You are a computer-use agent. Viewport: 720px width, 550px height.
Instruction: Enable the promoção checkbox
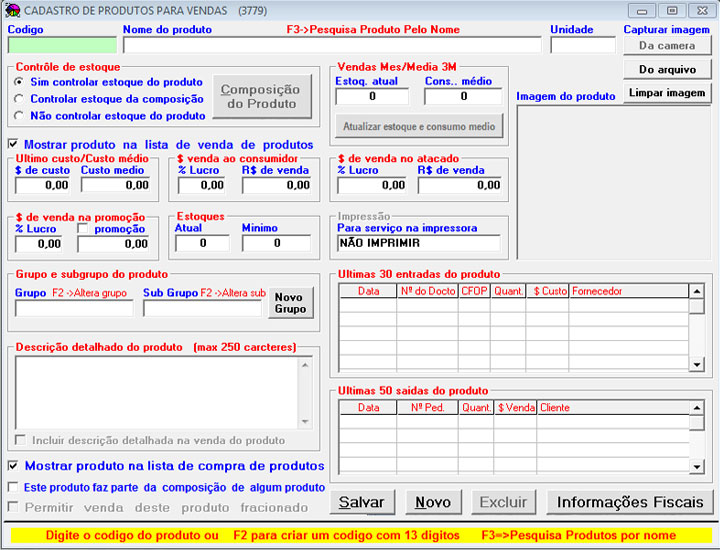(x=83, y=228)
